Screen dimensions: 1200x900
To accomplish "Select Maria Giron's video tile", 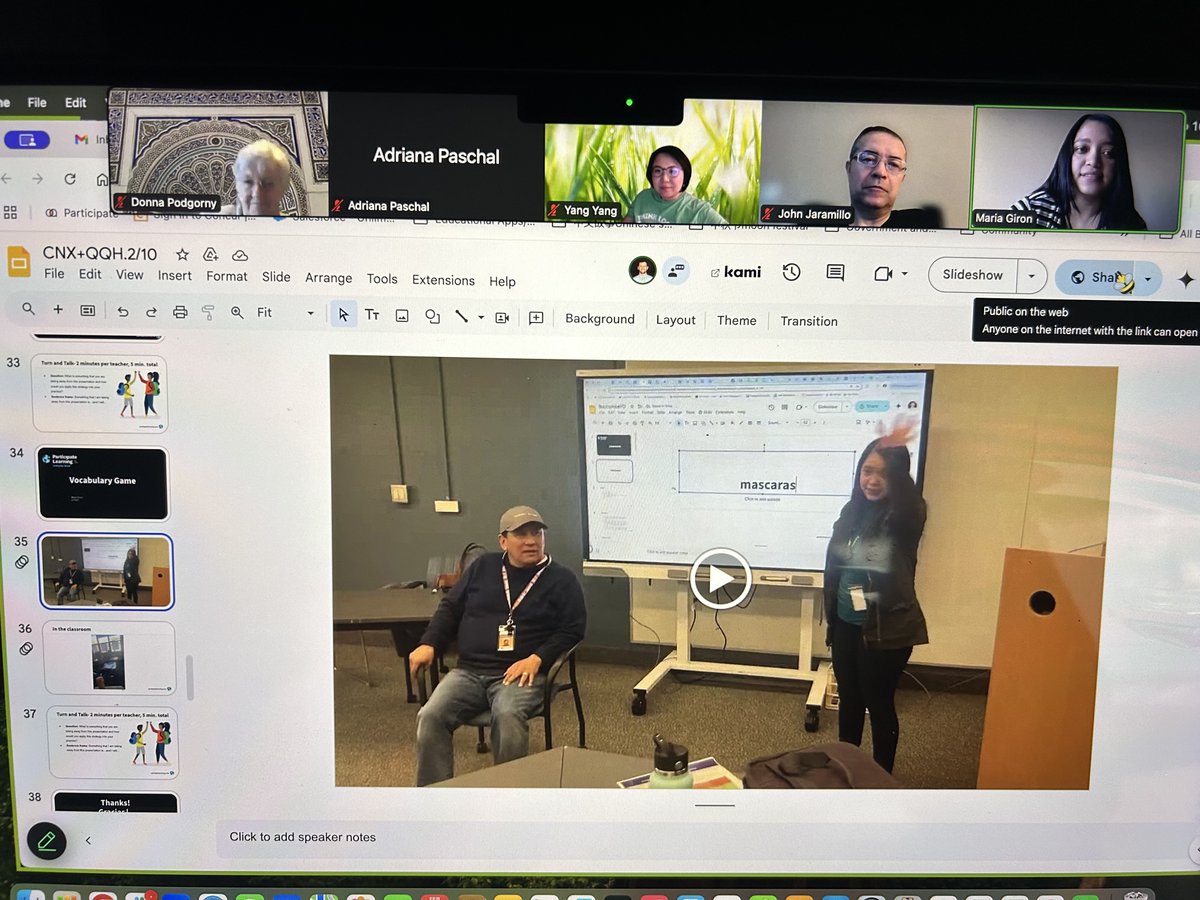I will pyautogui.click(x=1078, y=169).
